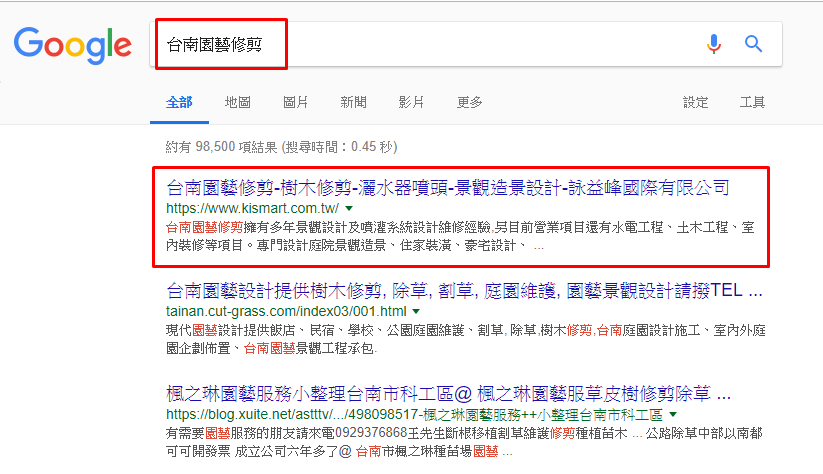
Task: Open the 台南園藝設計提供樹木修剪 result title
Action: coord(465,291)
